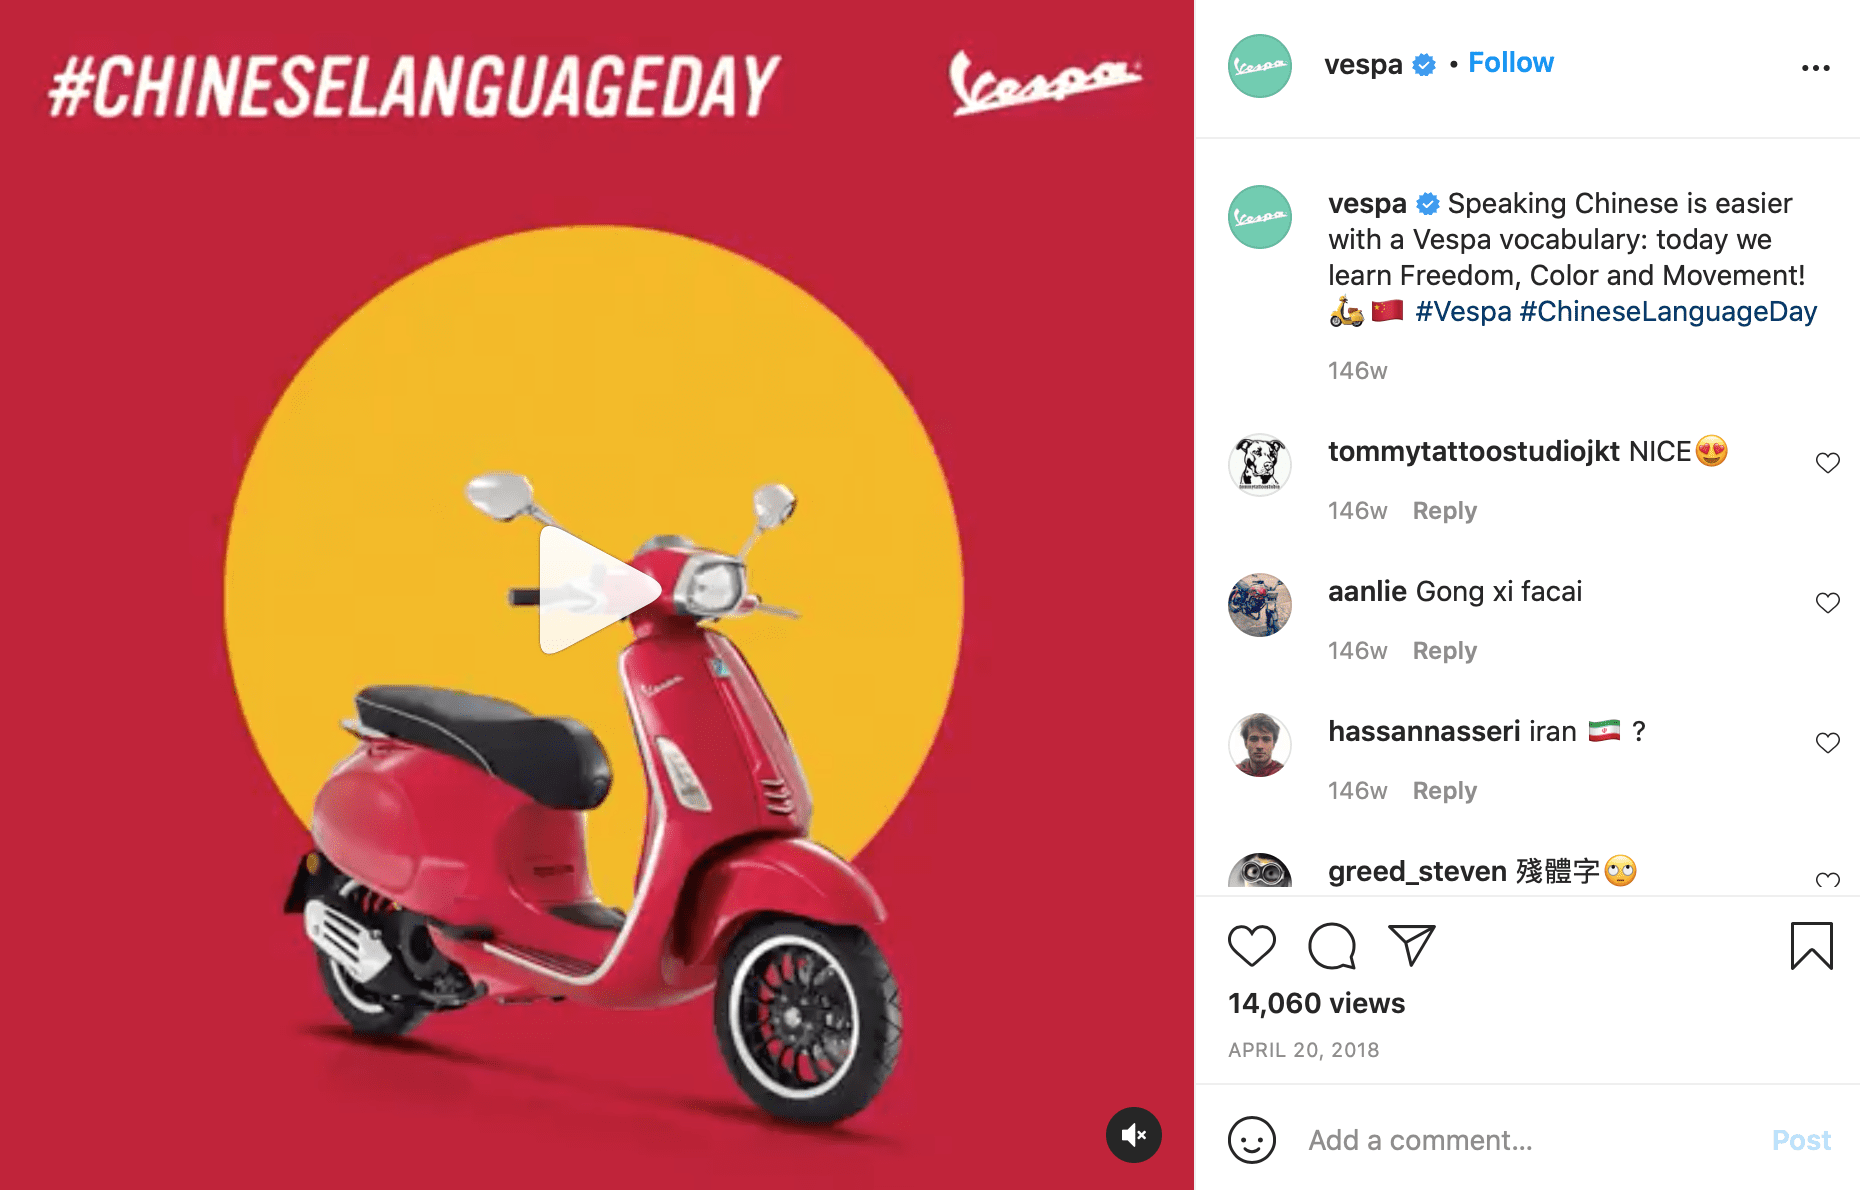
Task: Reply to aanlie's comment
Action: click(x=1444, y=651)
